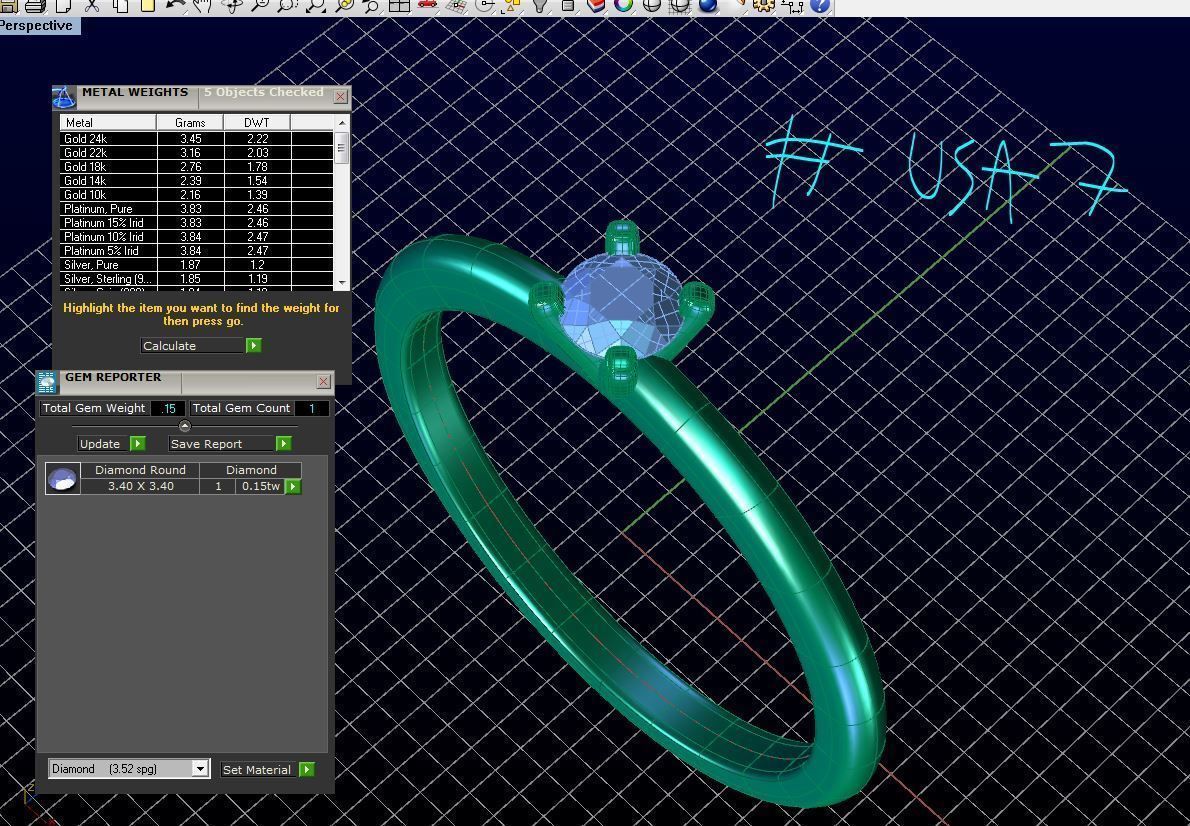Open Help with the question mark icon
The image size is (1190, 826).
[820, 5]
